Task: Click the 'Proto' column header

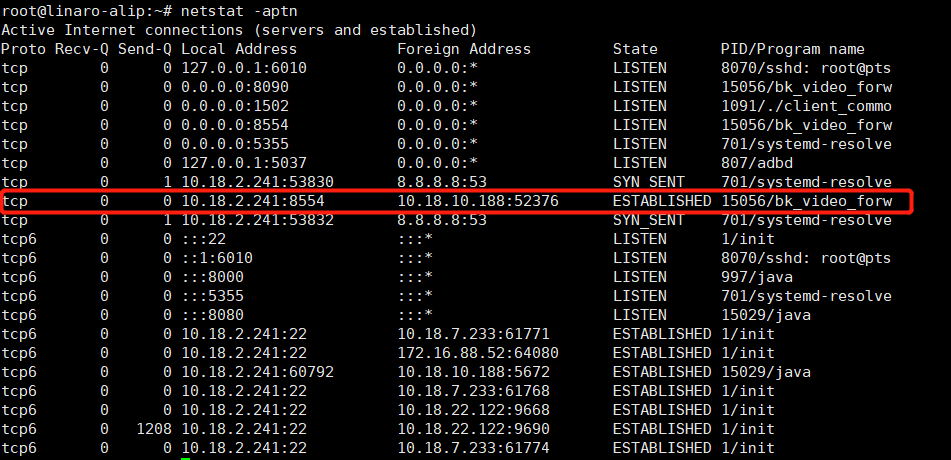Action: pyautogui.click(x=23, y=49)
